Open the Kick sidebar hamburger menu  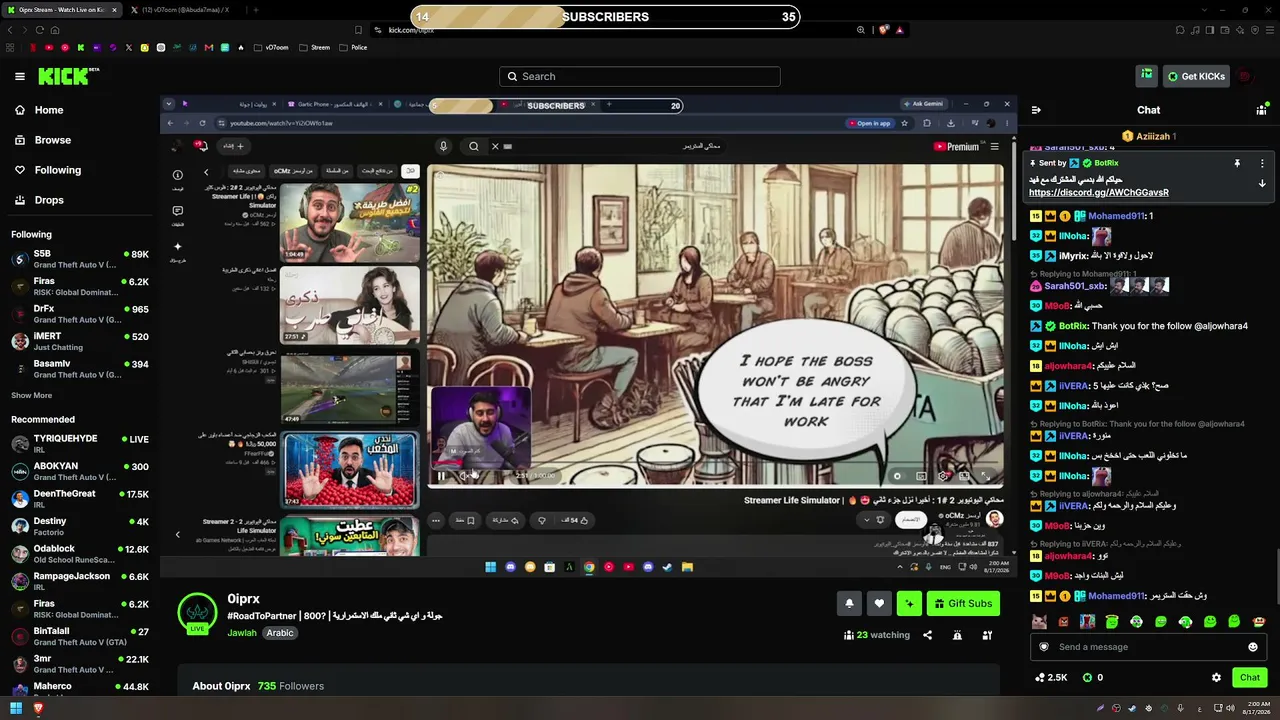point(20,76)
